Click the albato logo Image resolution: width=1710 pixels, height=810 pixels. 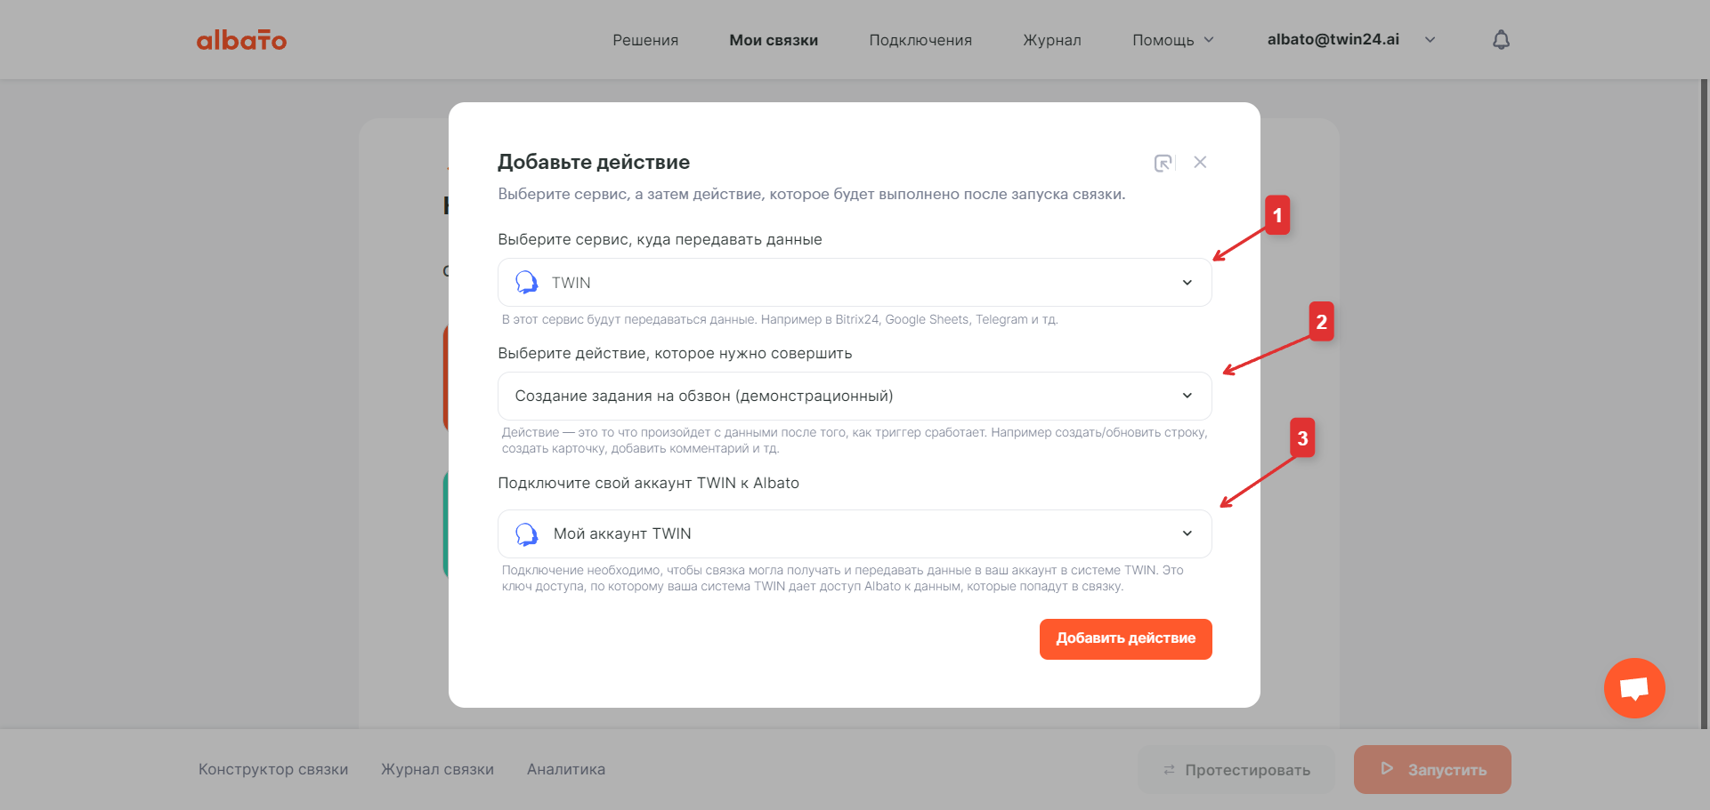coord(241,40)
